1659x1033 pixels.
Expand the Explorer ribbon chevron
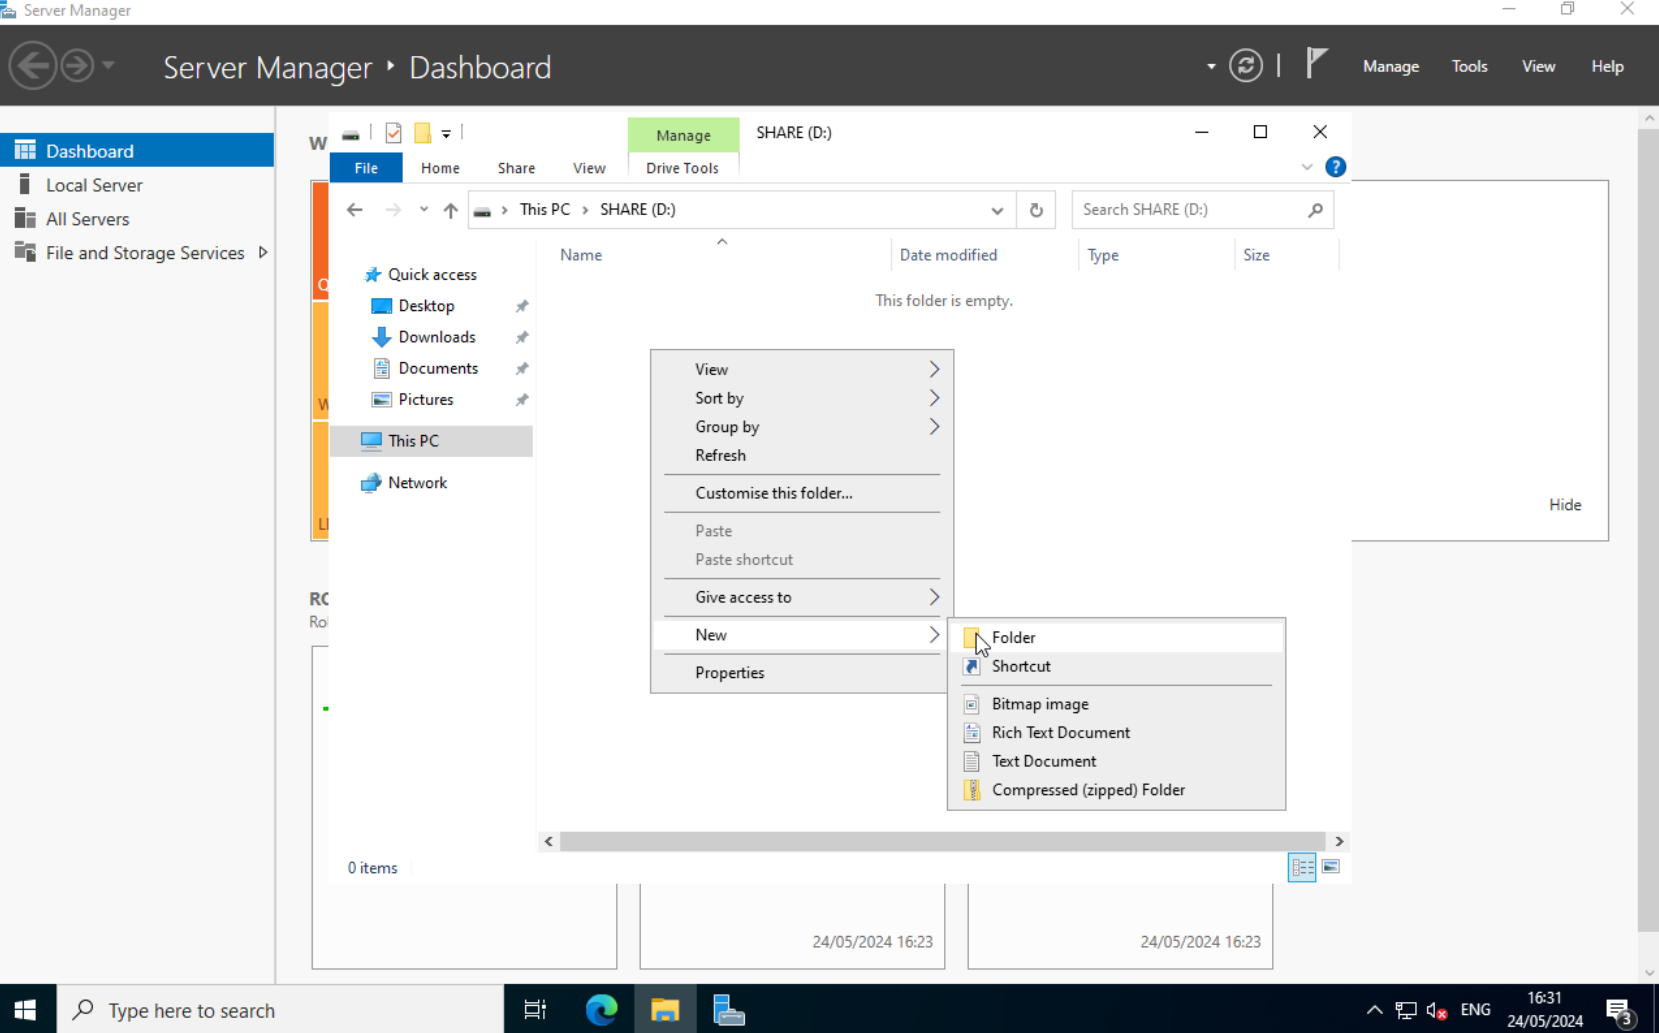(1307, 167)
